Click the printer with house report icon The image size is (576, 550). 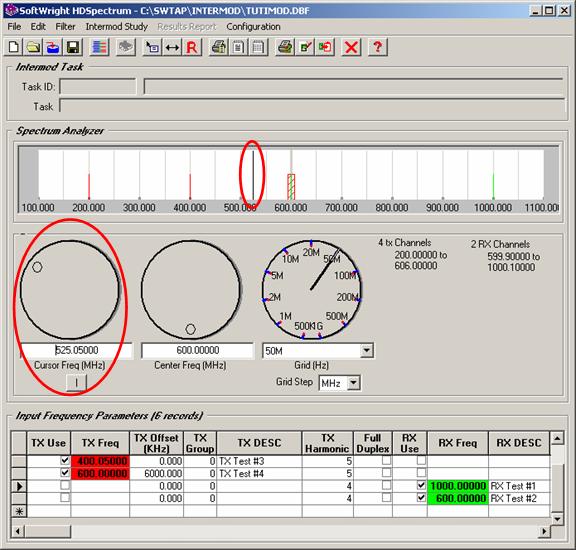[219, 47]
